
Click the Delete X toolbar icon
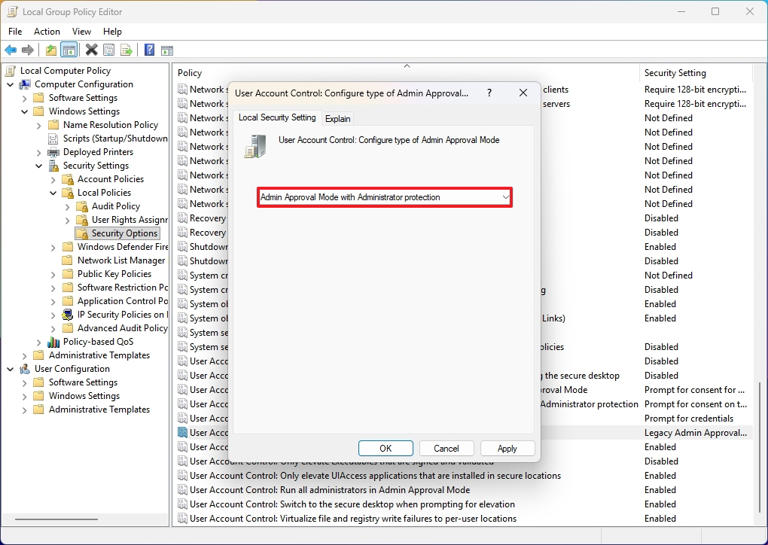[92, 49]
